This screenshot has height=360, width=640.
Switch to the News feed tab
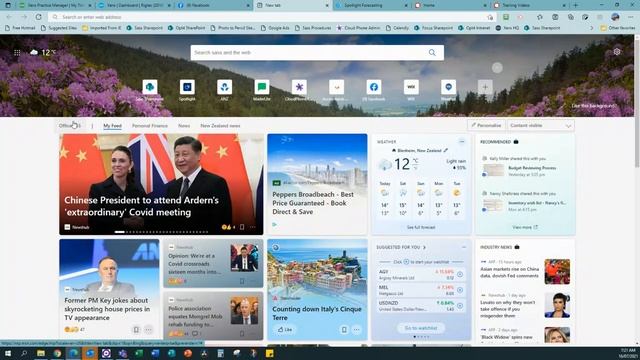point(184,126)
